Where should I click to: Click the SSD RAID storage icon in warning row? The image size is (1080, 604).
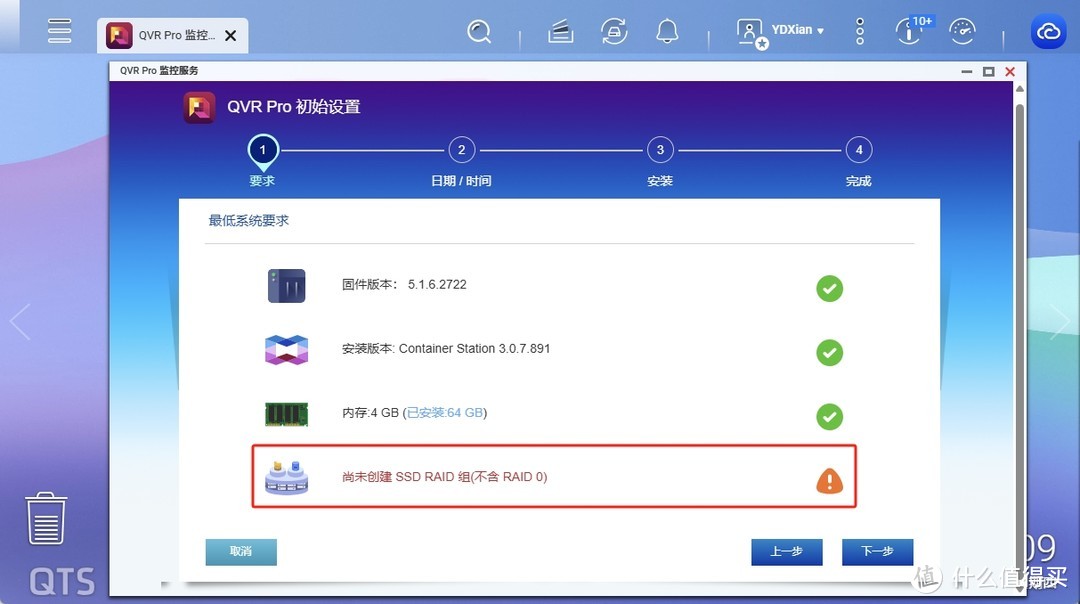[x=287, y=478]
